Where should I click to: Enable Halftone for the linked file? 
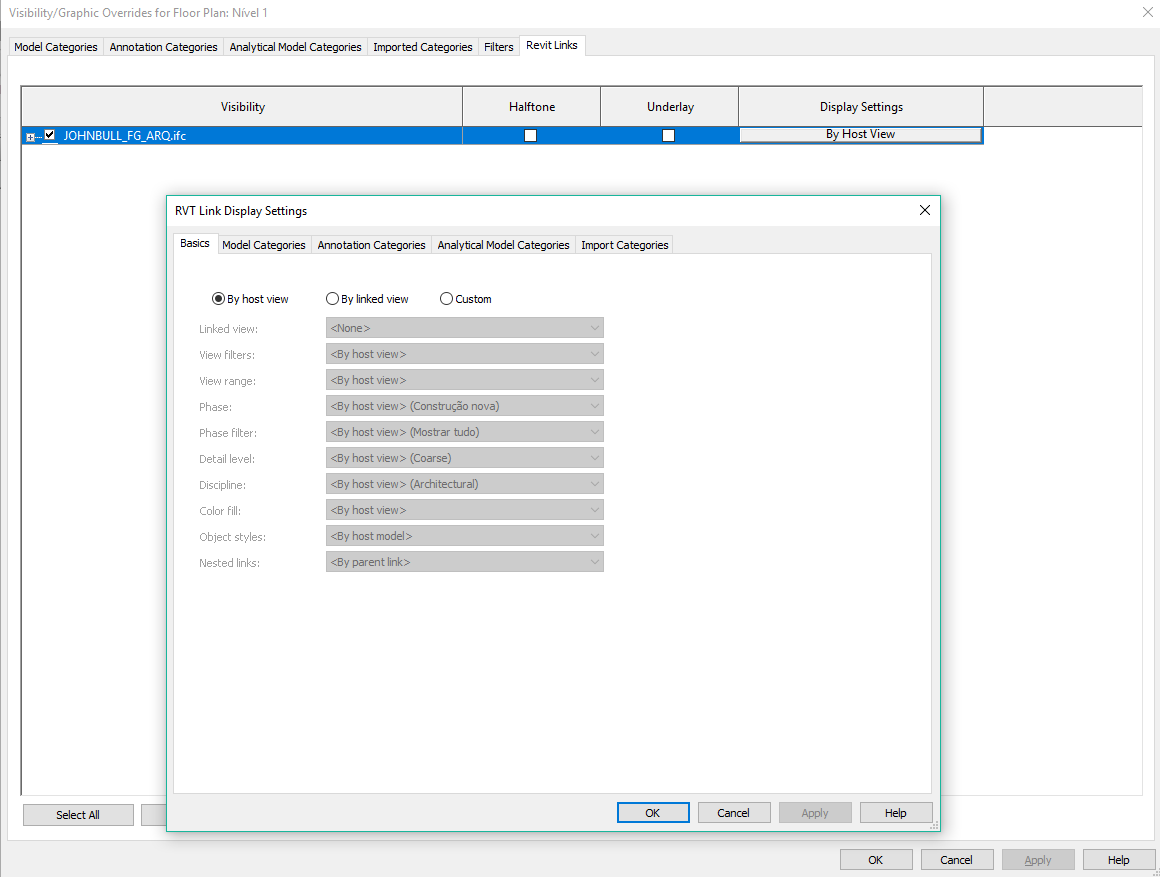pos(531,136)
